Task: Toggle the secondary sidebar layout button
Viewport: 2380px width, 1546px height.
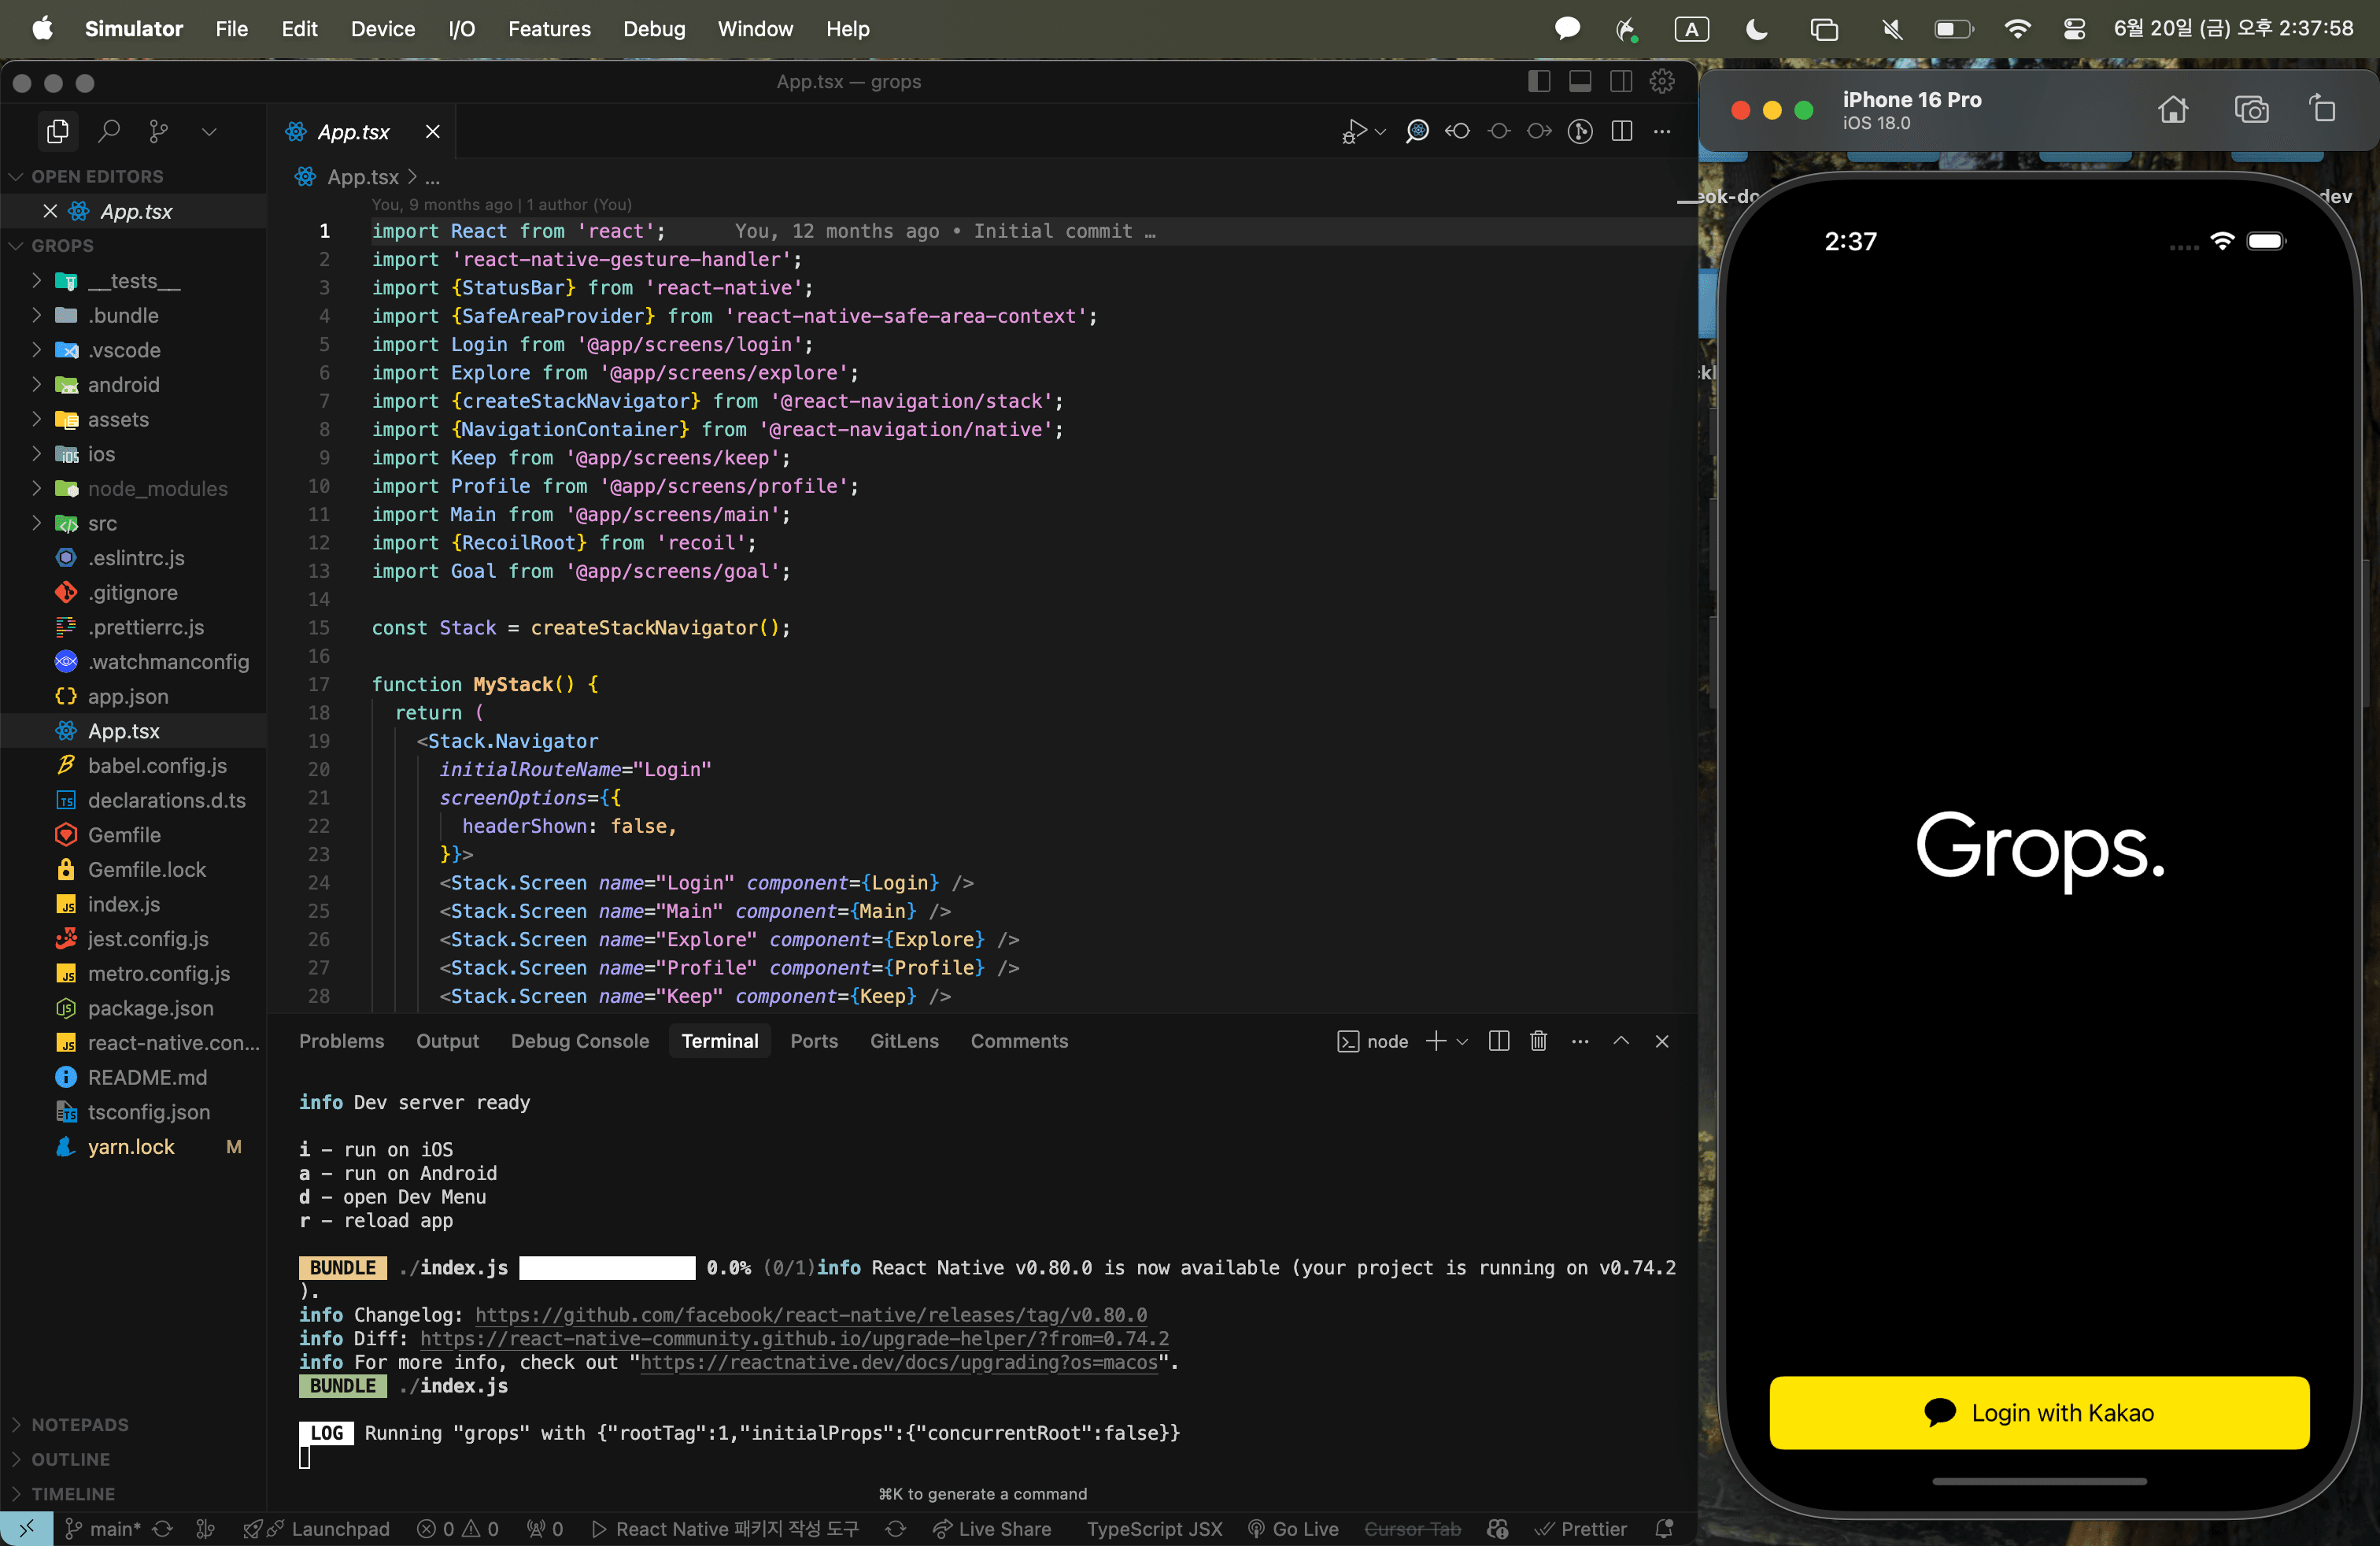Action: point(1621,81)
